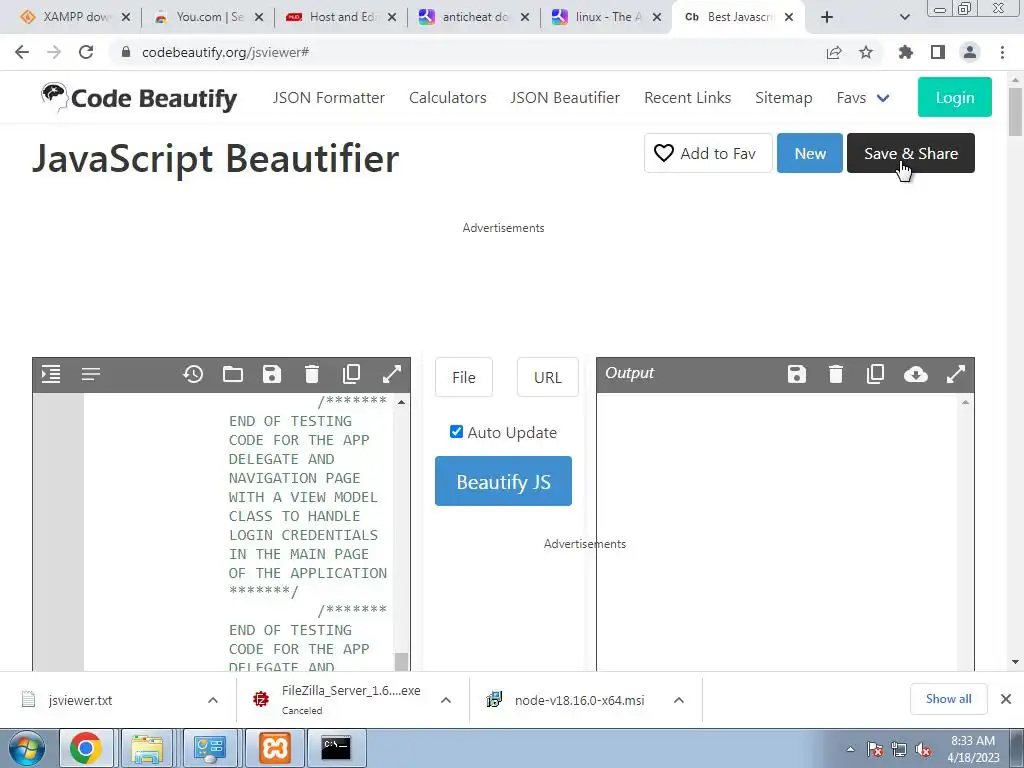Open the command prompt from the taskbar
1024x768 pixels.
point(336,748)
